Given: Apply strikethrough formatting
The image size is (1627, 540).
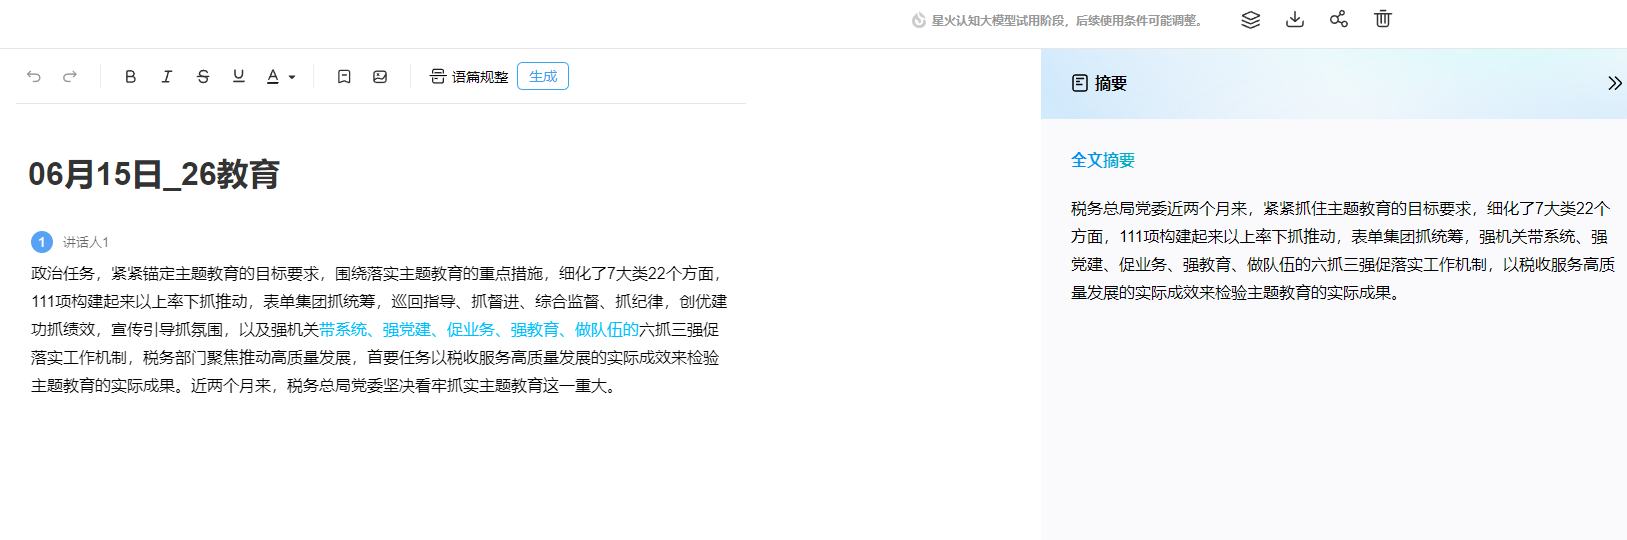Looking at the screenshot, I should click(203, 76).
